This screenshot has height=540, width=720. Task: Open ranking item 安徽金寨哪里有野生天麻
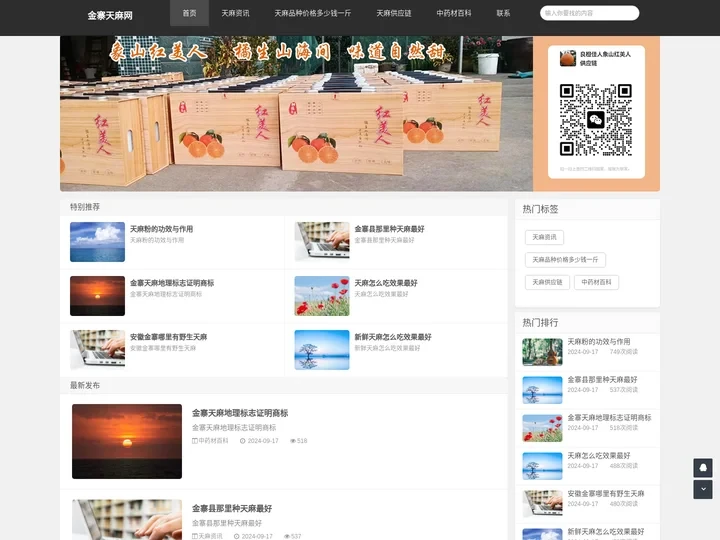[606, 494]
